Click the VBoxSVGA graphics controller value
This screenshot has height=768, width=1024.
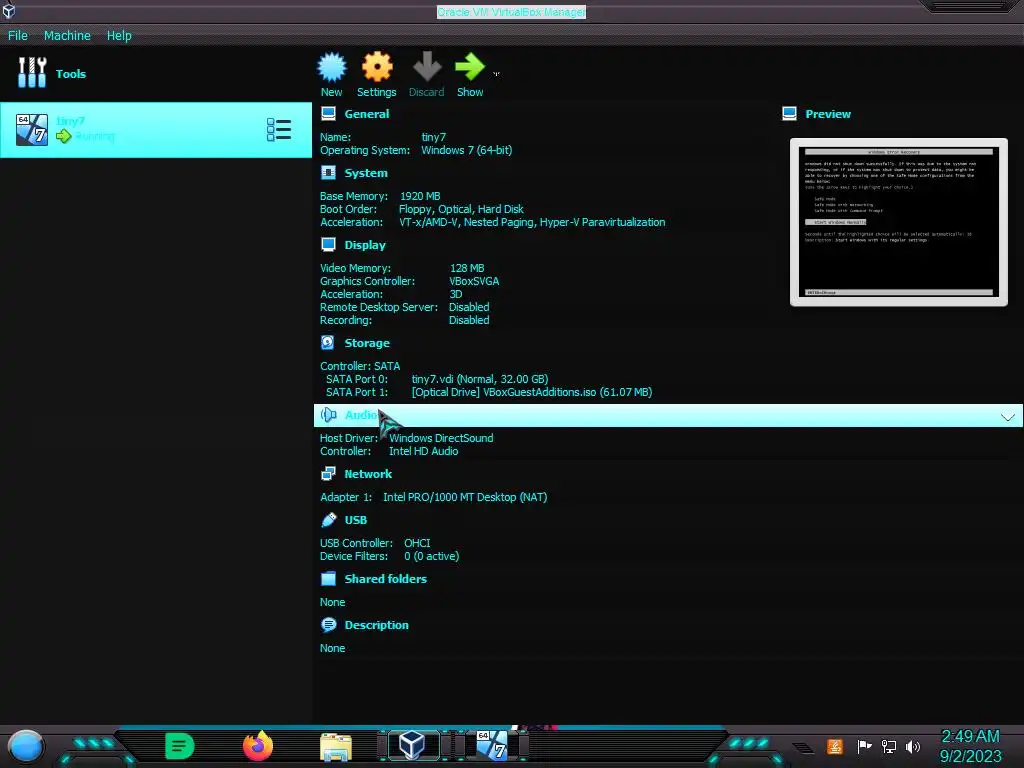pyautogui.click(x=474, y=281)
